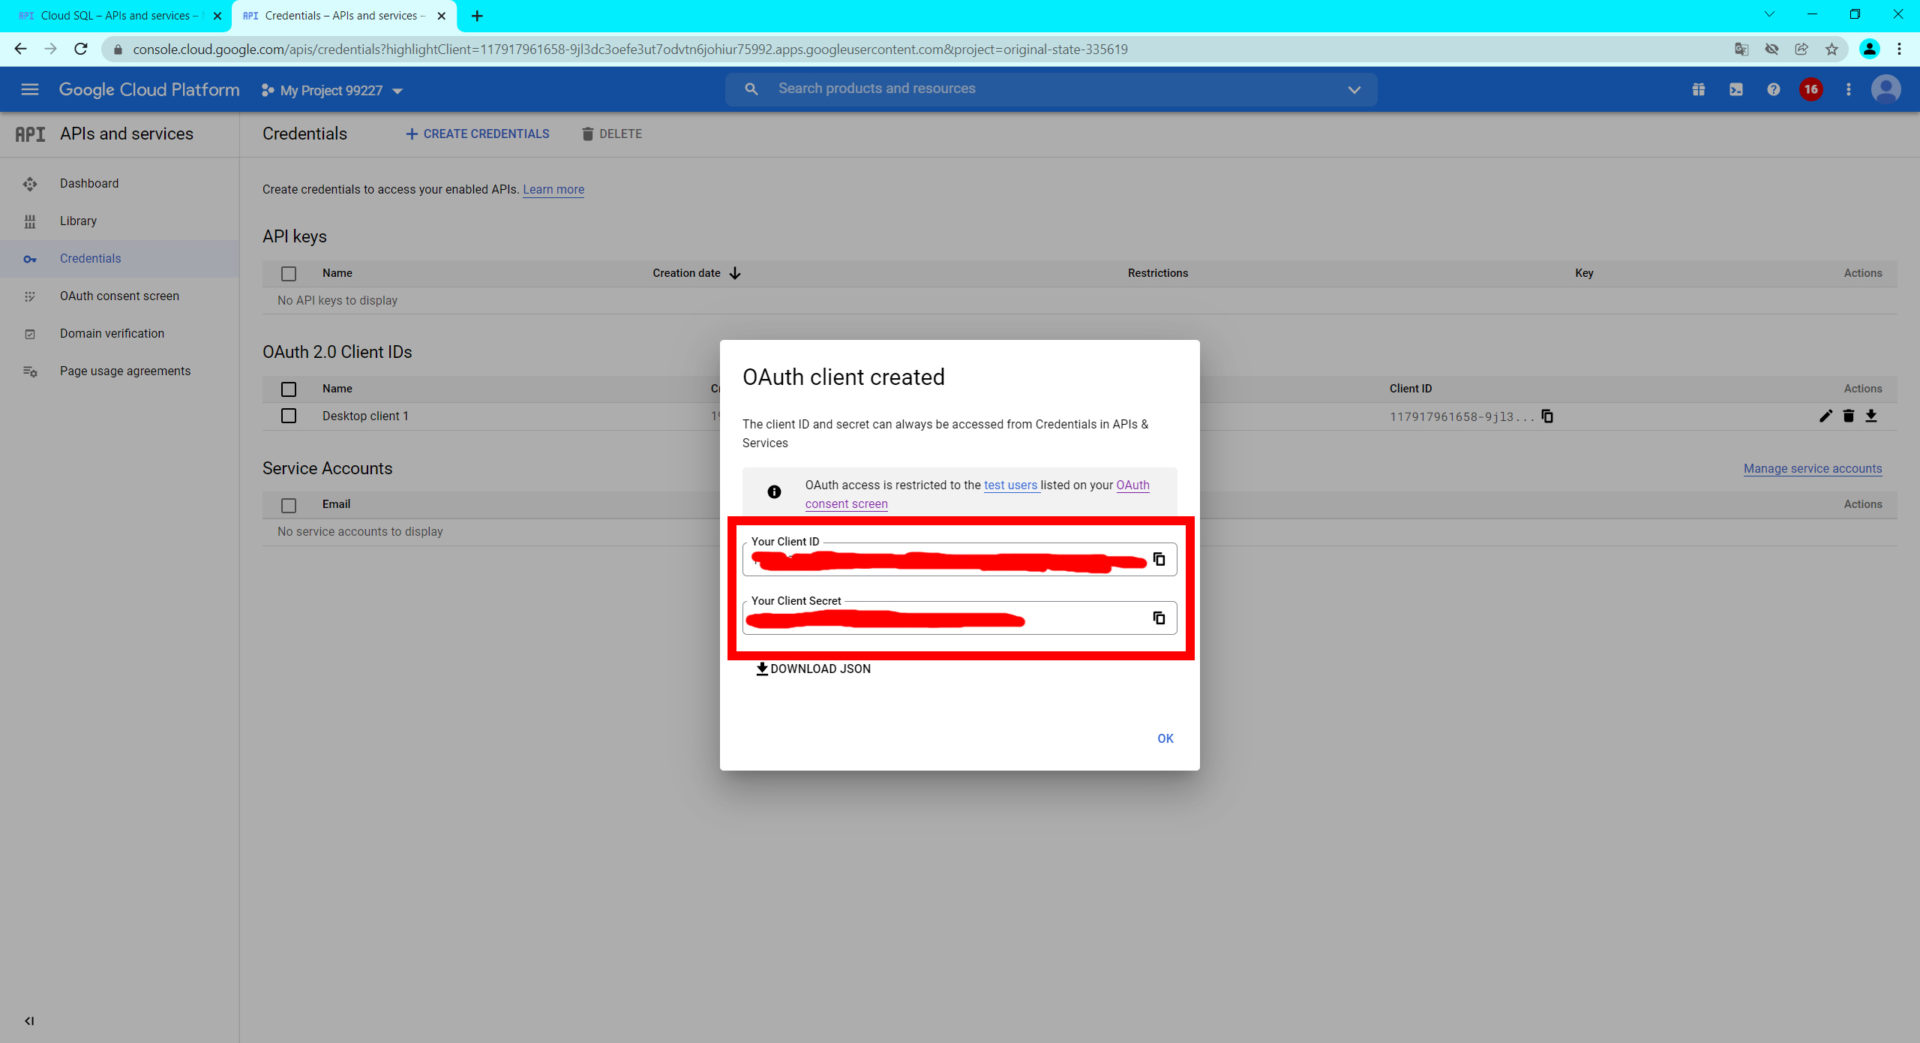Sort API keys by Creation date arrow
This screenshot has height=1043, width=1920.
(x=735, y=273)
